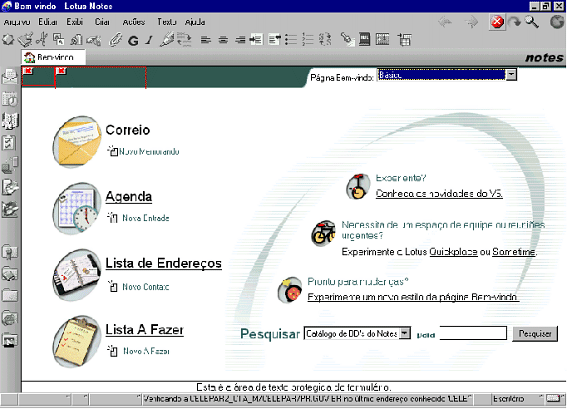This screenshot has height=409, width=567.
Task: Click the Conheça as novidades do V5 link
Action: [x=439, y=194]
